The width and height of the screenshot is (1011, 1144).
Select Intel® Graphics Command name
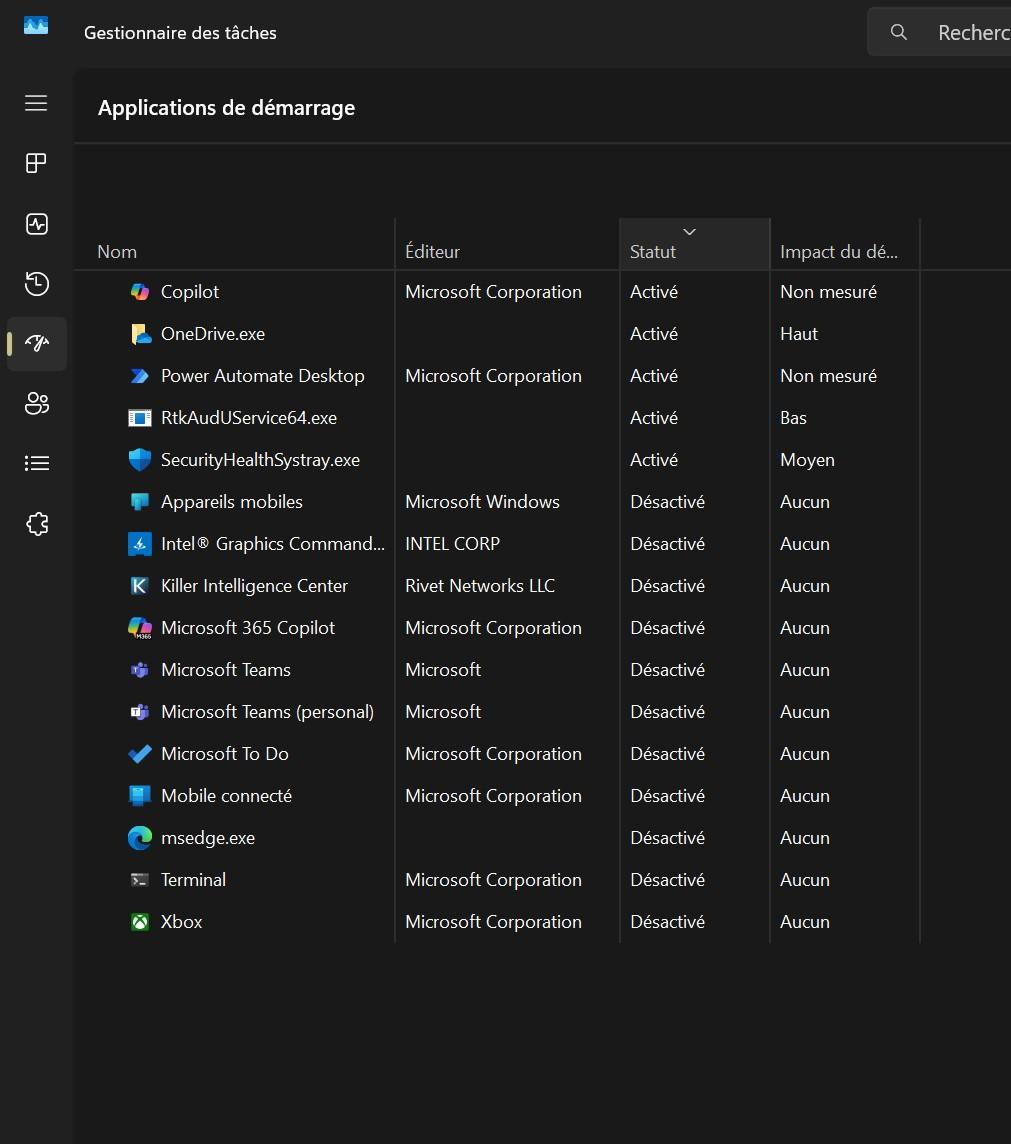pyautogui.click(x=273, y=544)
